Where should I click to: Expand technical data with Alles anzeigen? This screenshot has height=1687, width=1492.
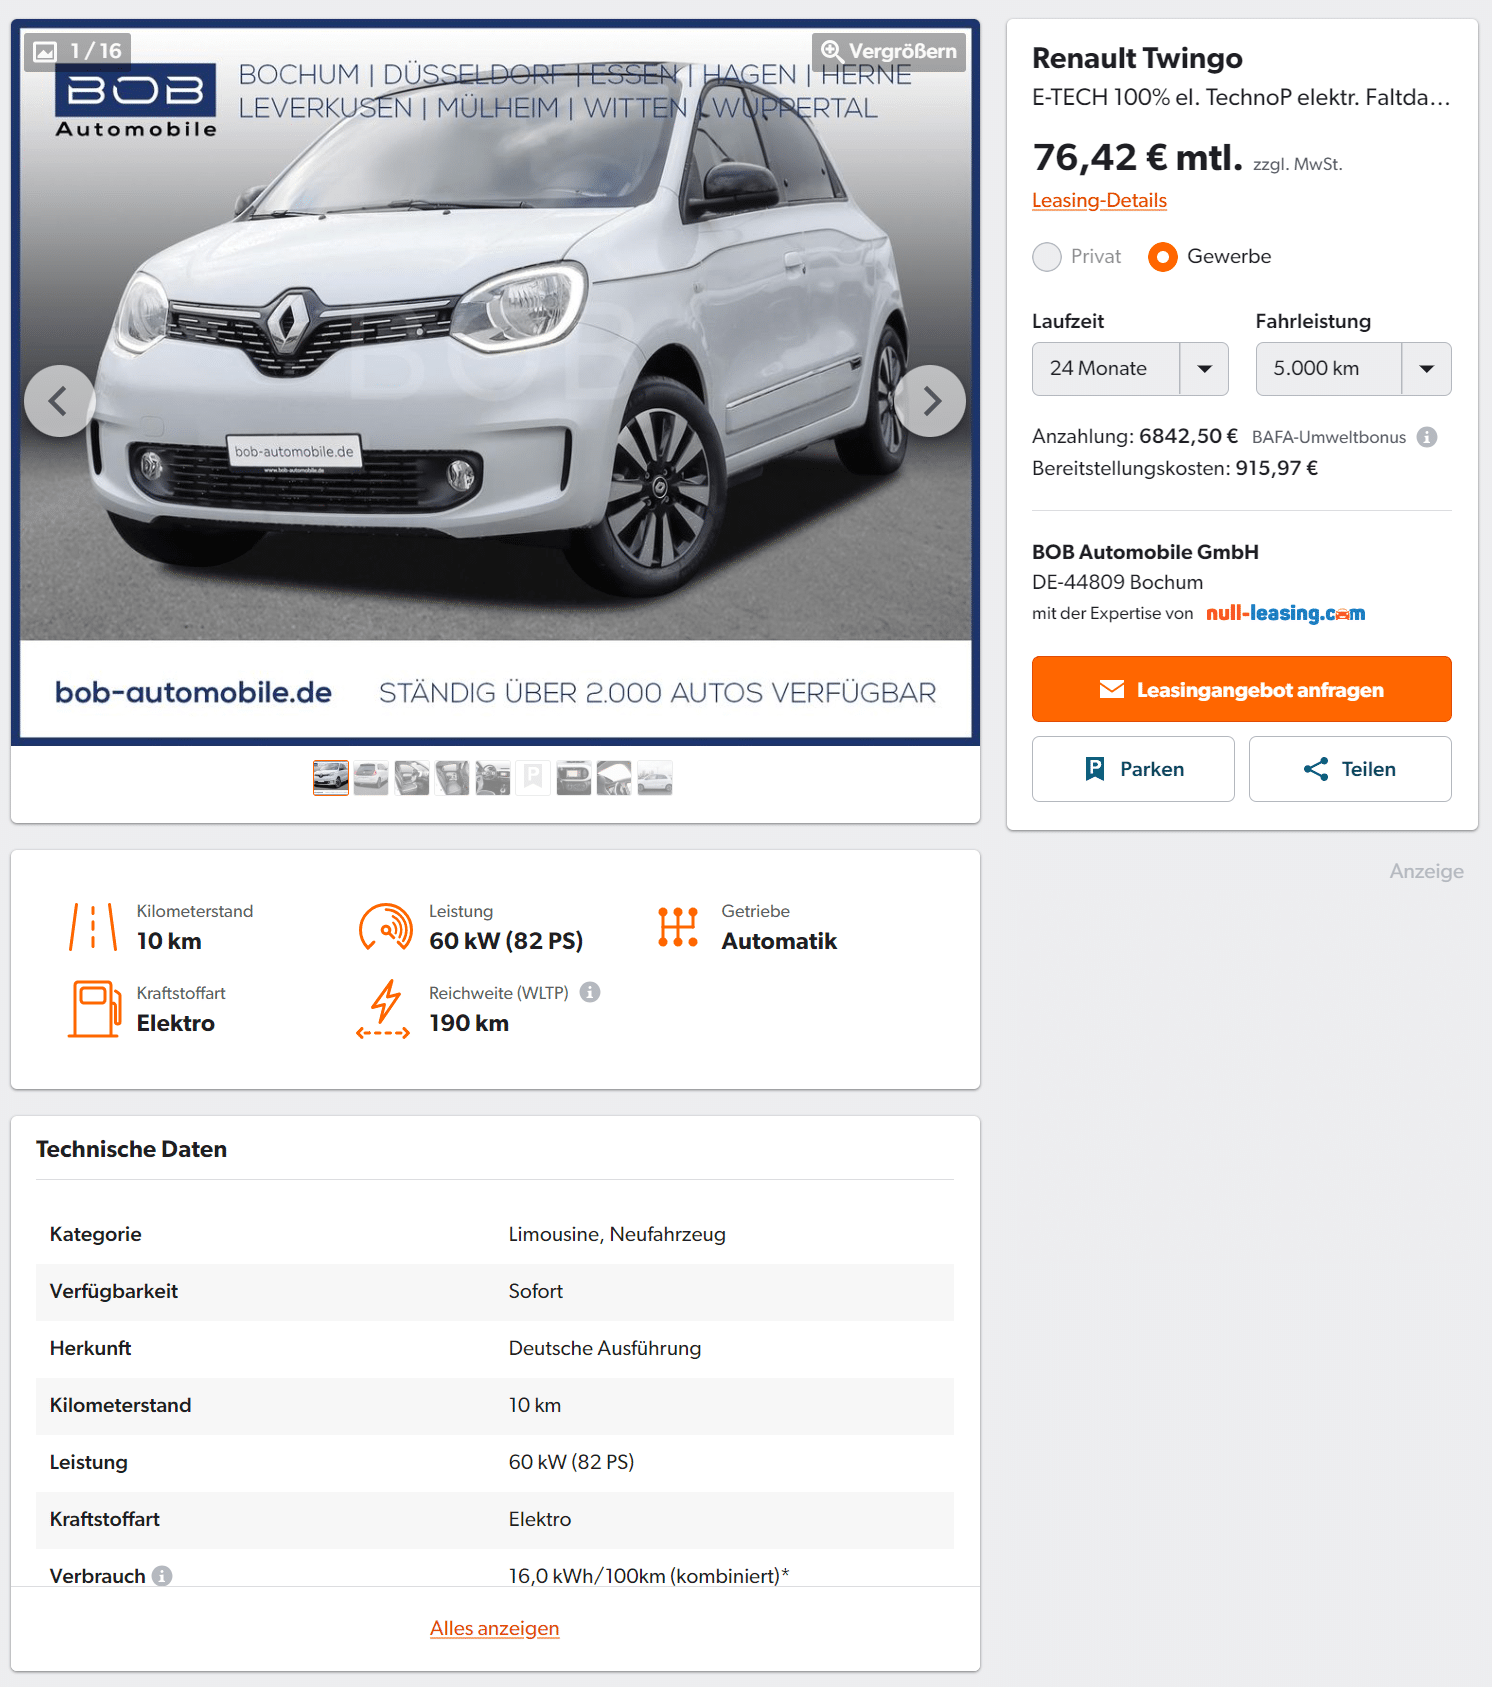click(x=494, y=1628)
